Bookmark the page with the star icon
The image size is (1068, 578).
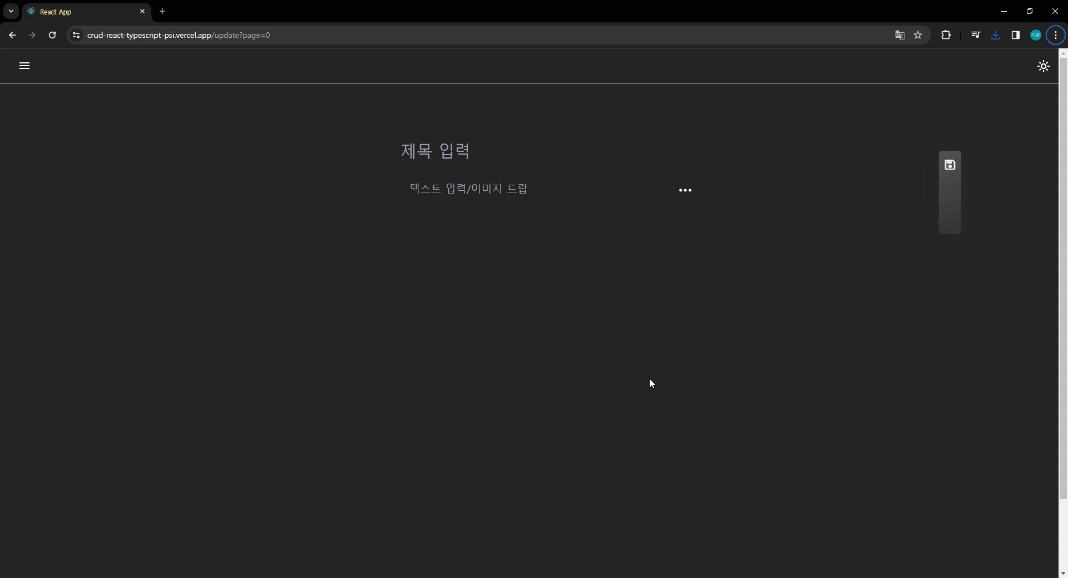click(917, 35)
